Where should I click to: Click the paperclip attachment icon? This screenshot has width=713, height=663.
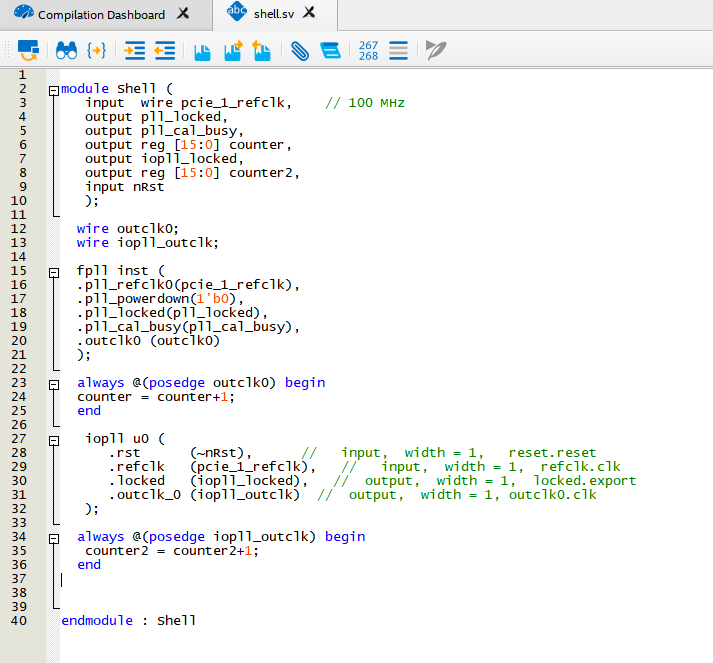[300, 49]
